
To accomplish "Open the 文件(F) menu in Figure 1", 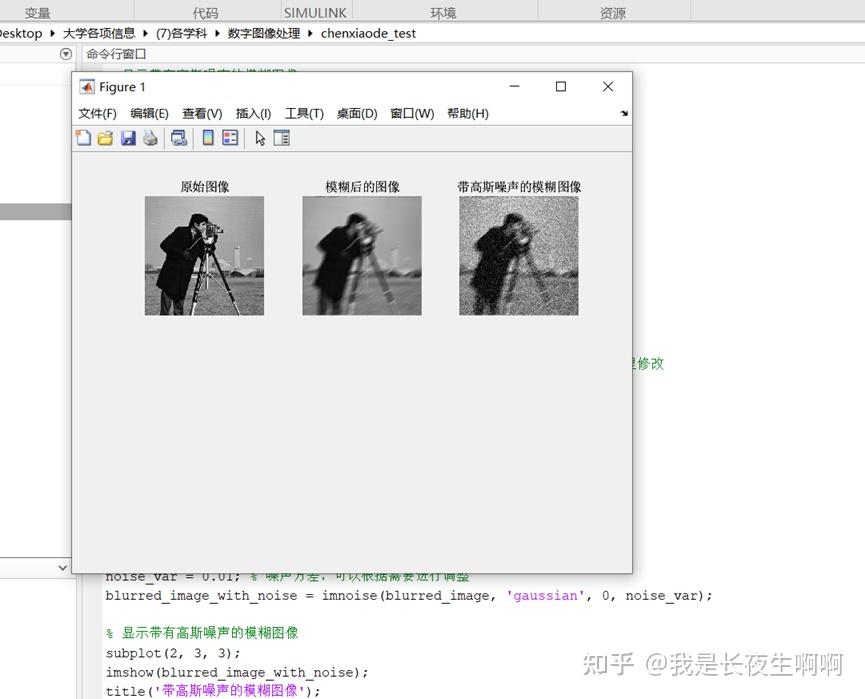I will coord(96,113).
